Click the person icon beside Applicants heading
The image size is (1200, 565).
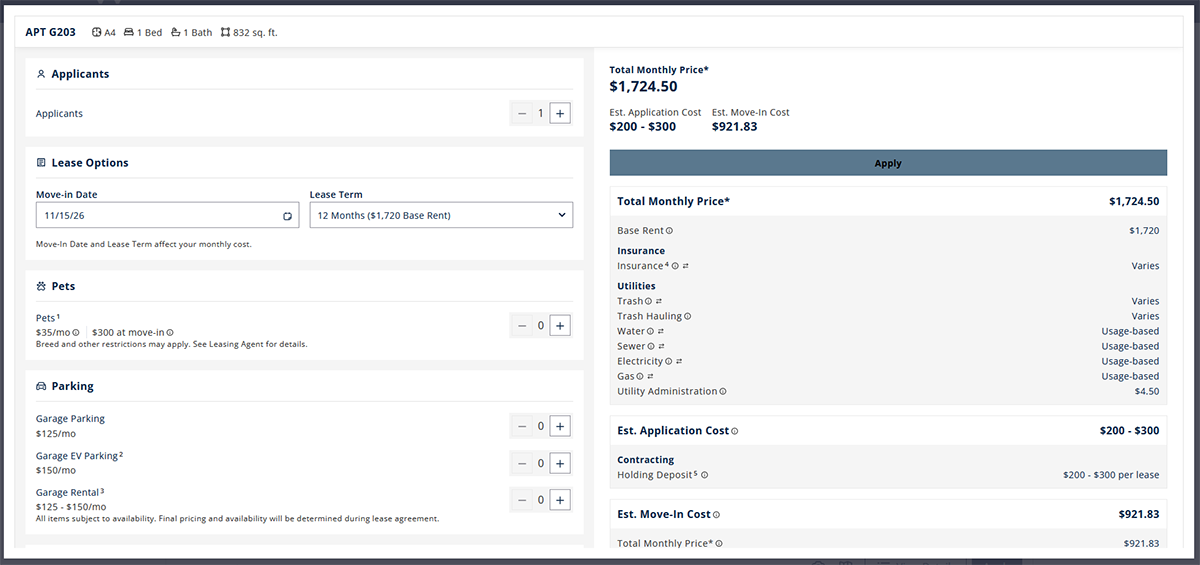(41, 74)
